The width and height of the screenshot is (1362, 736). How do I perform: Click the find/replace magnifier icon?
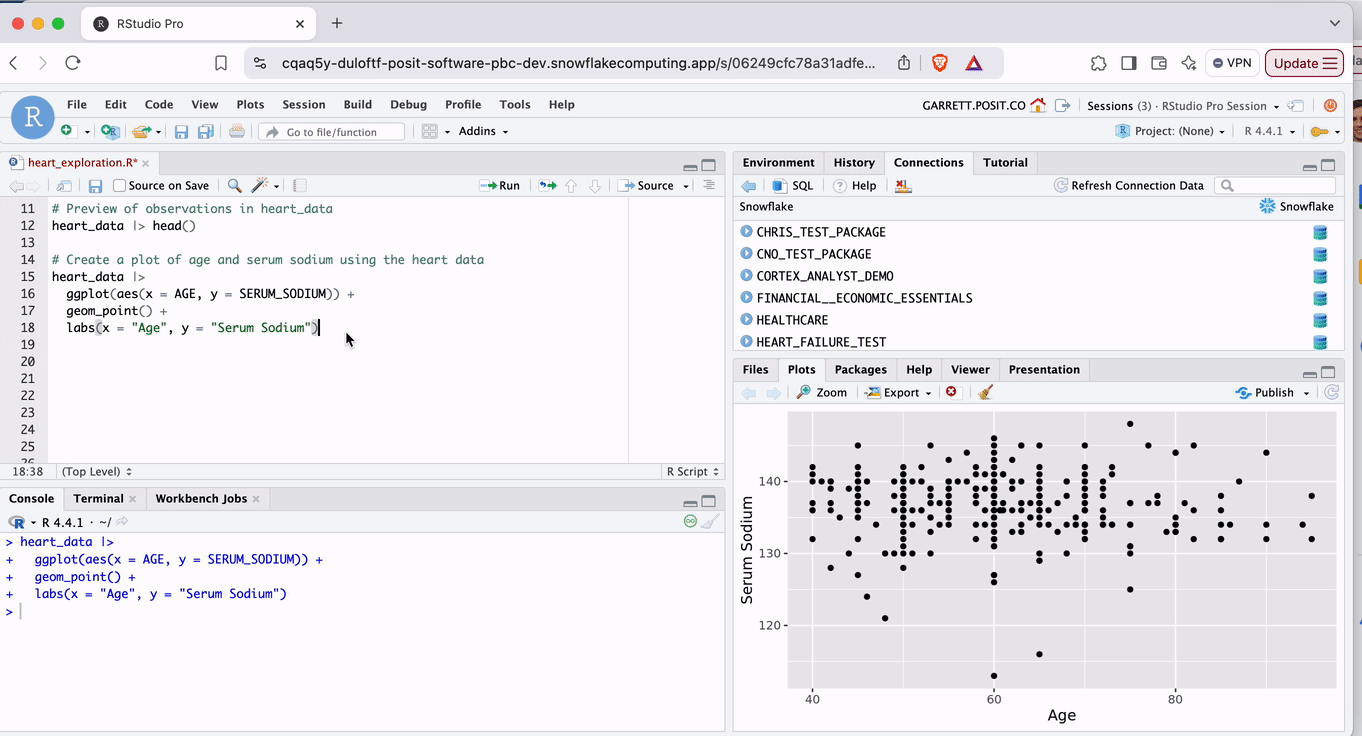point(234,186)
